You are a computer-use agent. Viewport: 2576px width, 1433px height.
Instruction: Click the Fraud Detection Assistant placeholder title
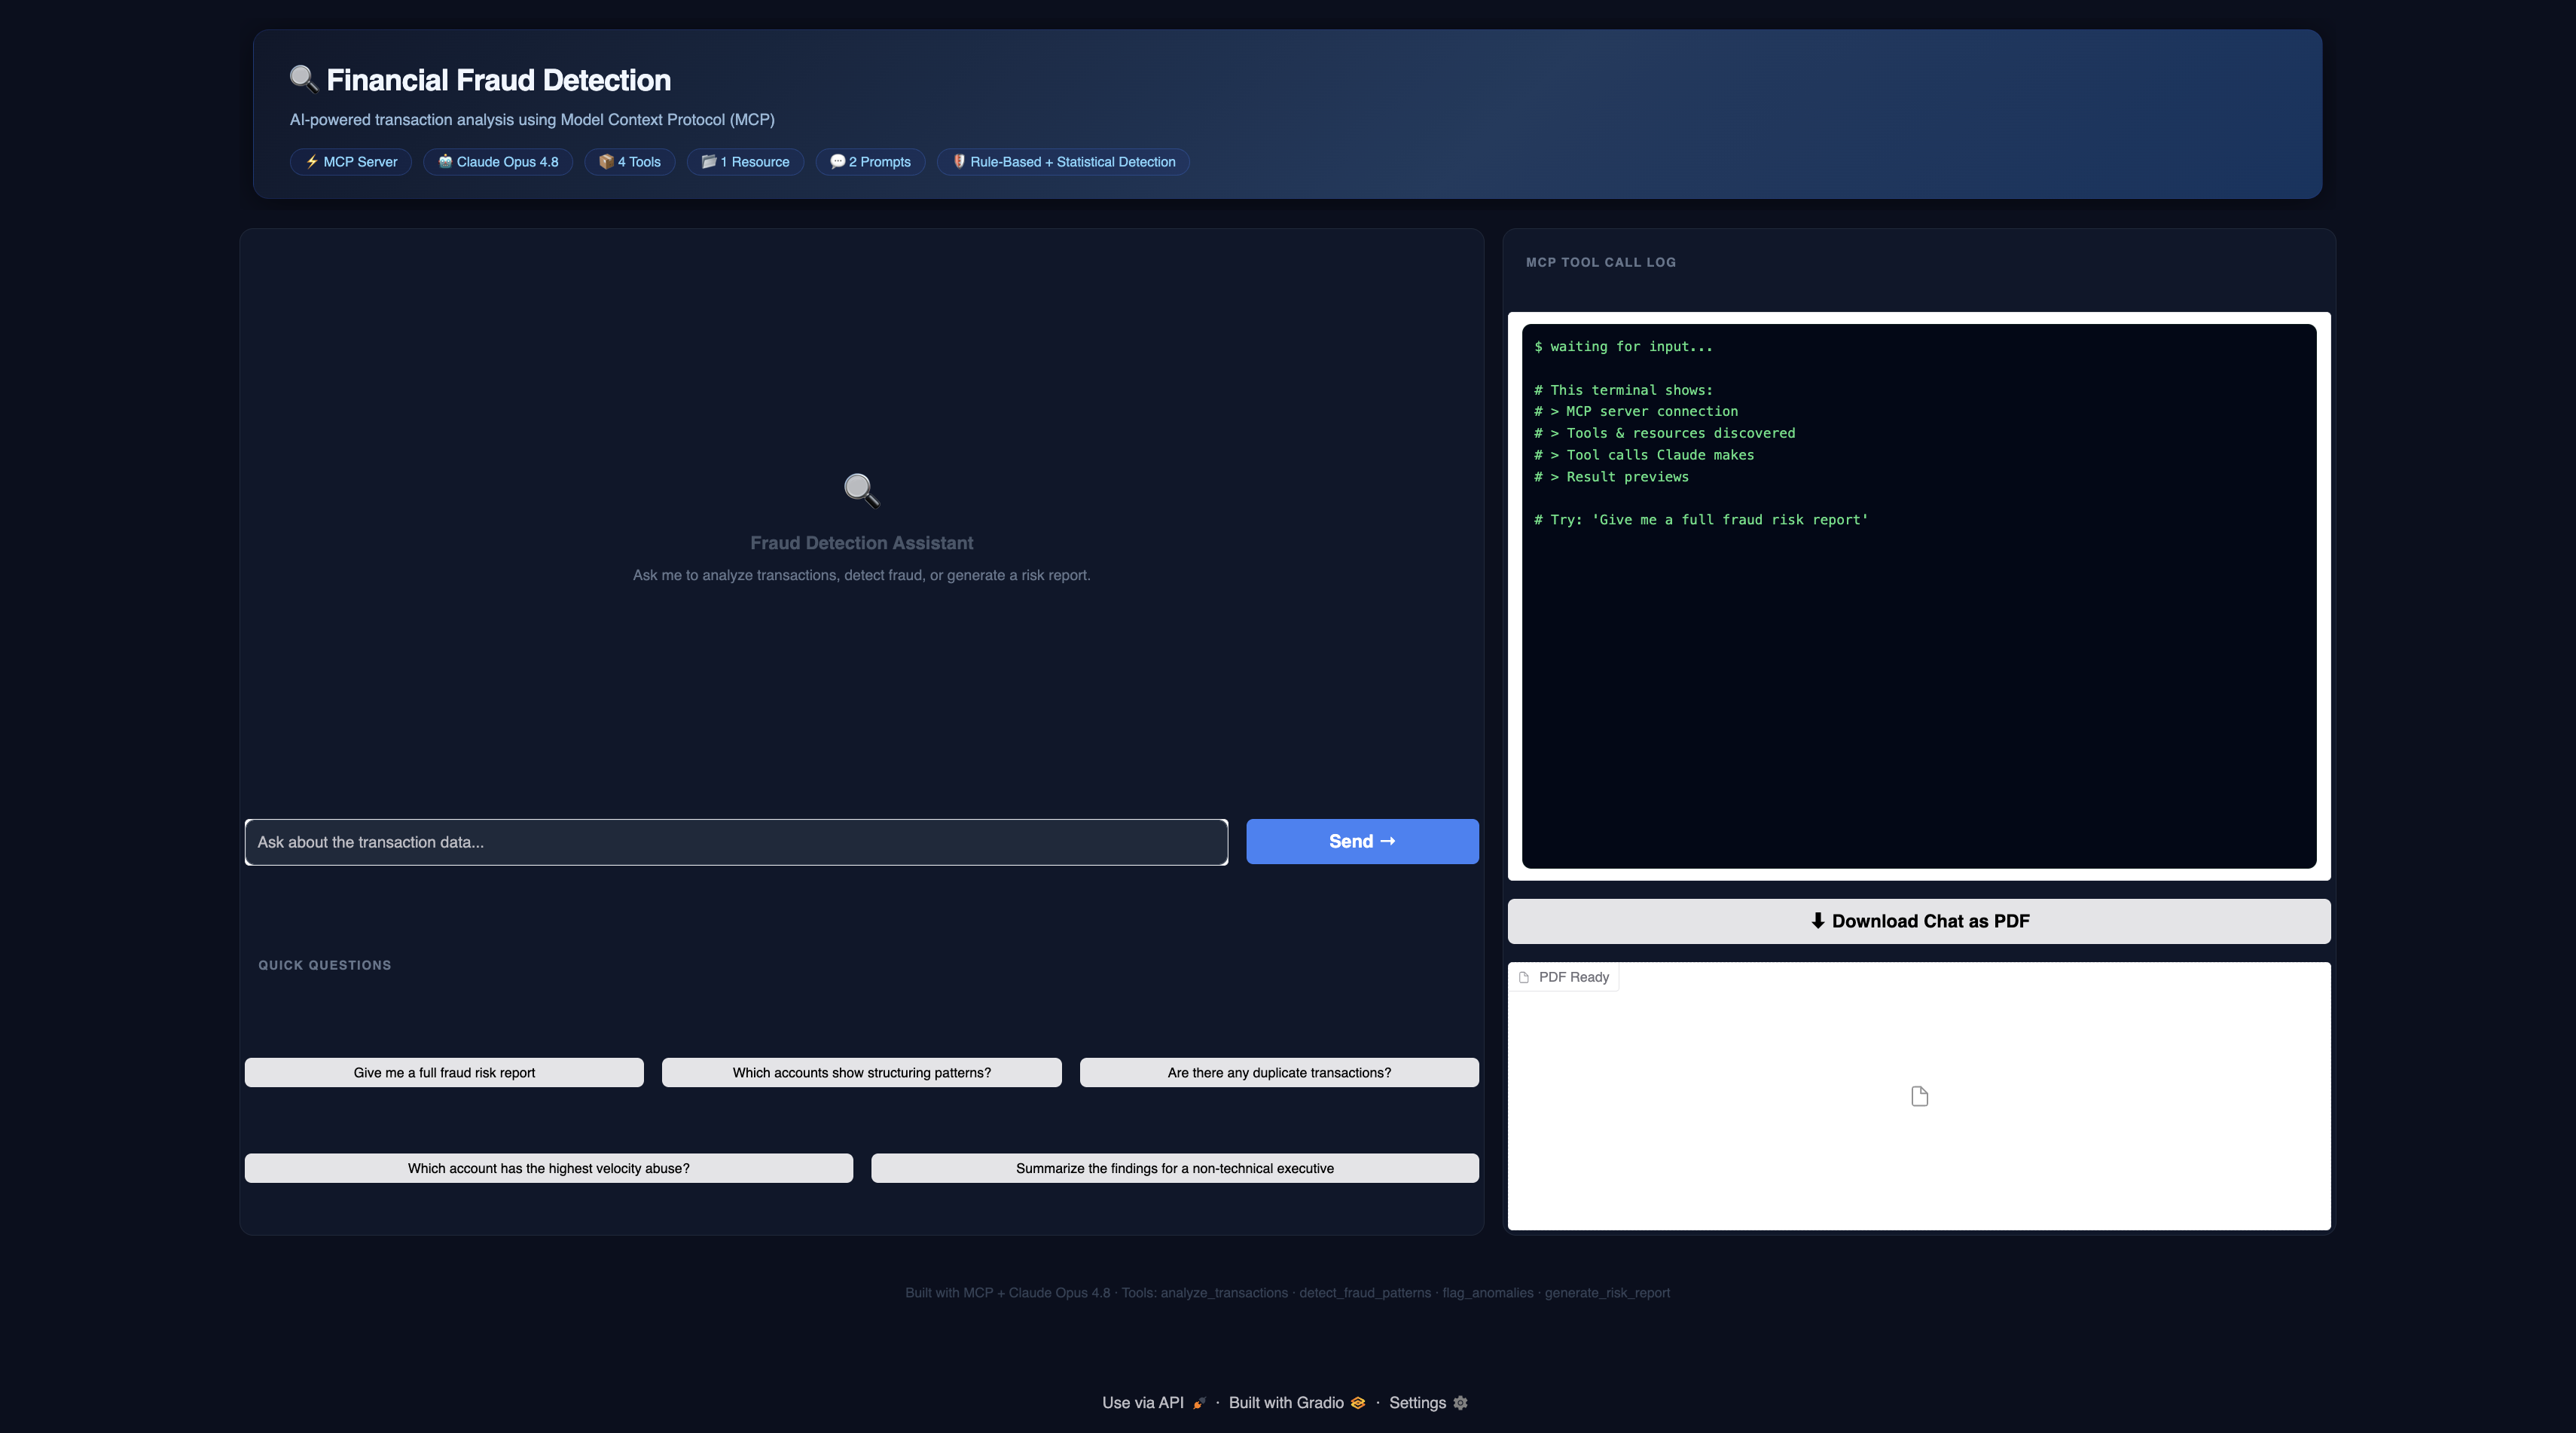862,543
